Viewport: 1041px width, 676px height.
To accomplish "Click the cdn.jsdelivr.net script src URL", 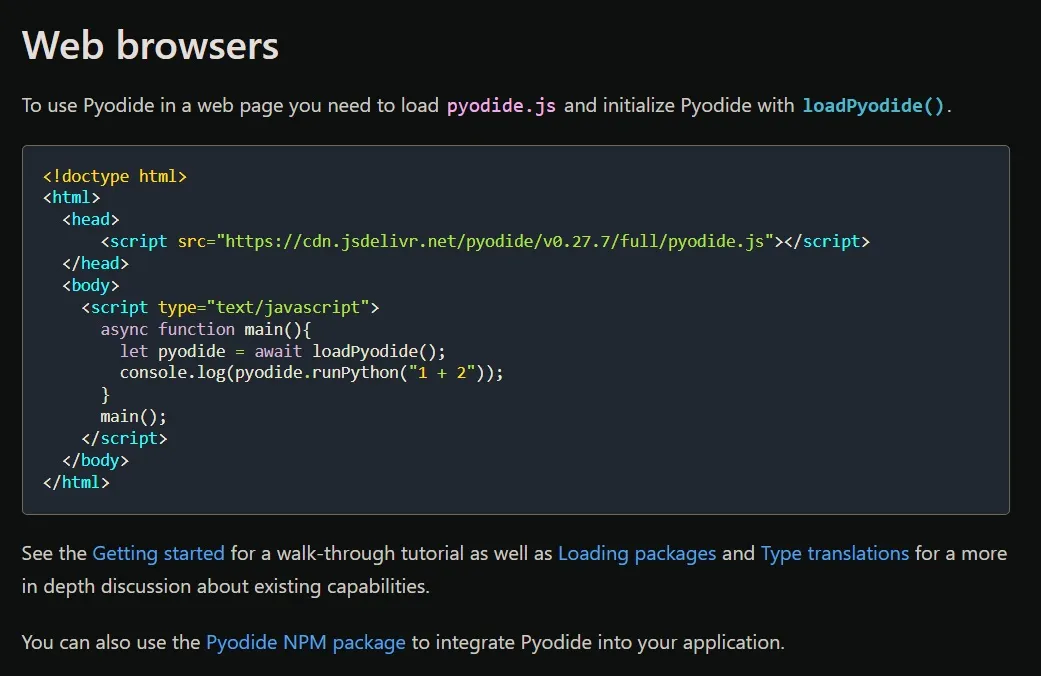I will pyautogui.click(x=495, y=241).
